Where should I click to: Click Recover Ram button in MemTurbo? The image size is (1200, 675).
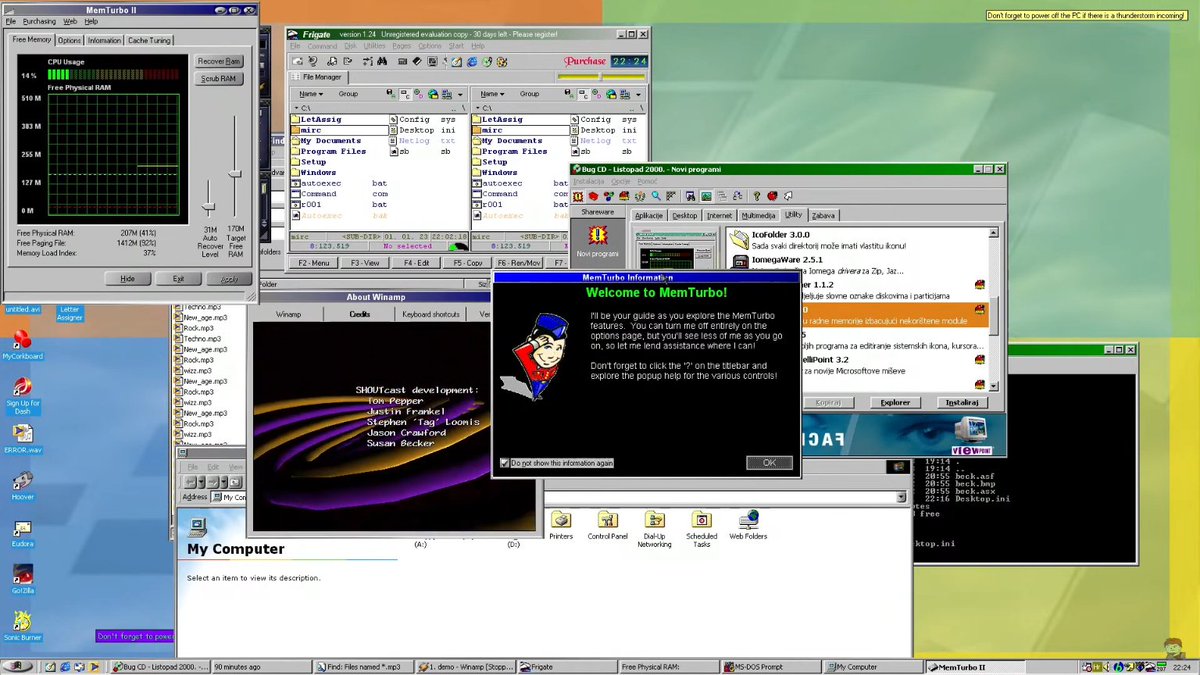click(x=219, y=61)
